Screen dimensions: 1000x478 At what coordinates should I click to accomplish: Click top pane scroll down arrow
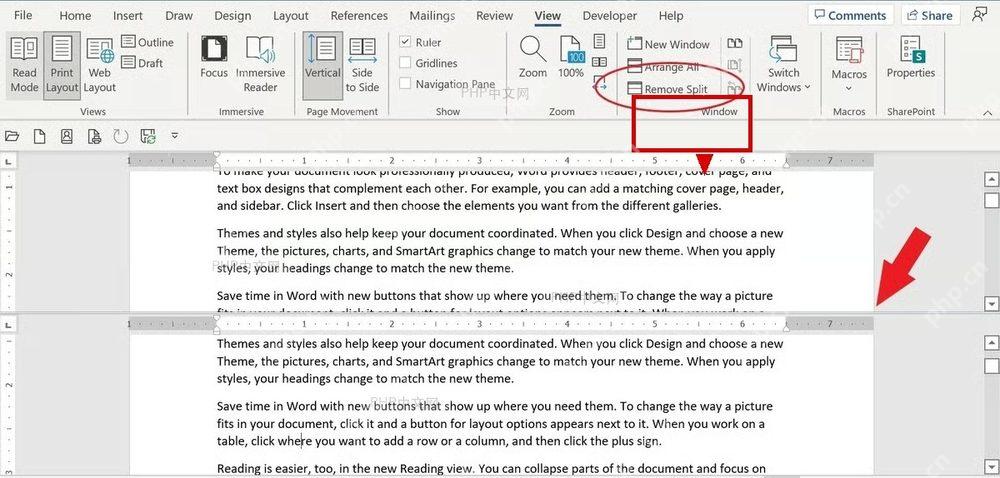tap(991, 303)
